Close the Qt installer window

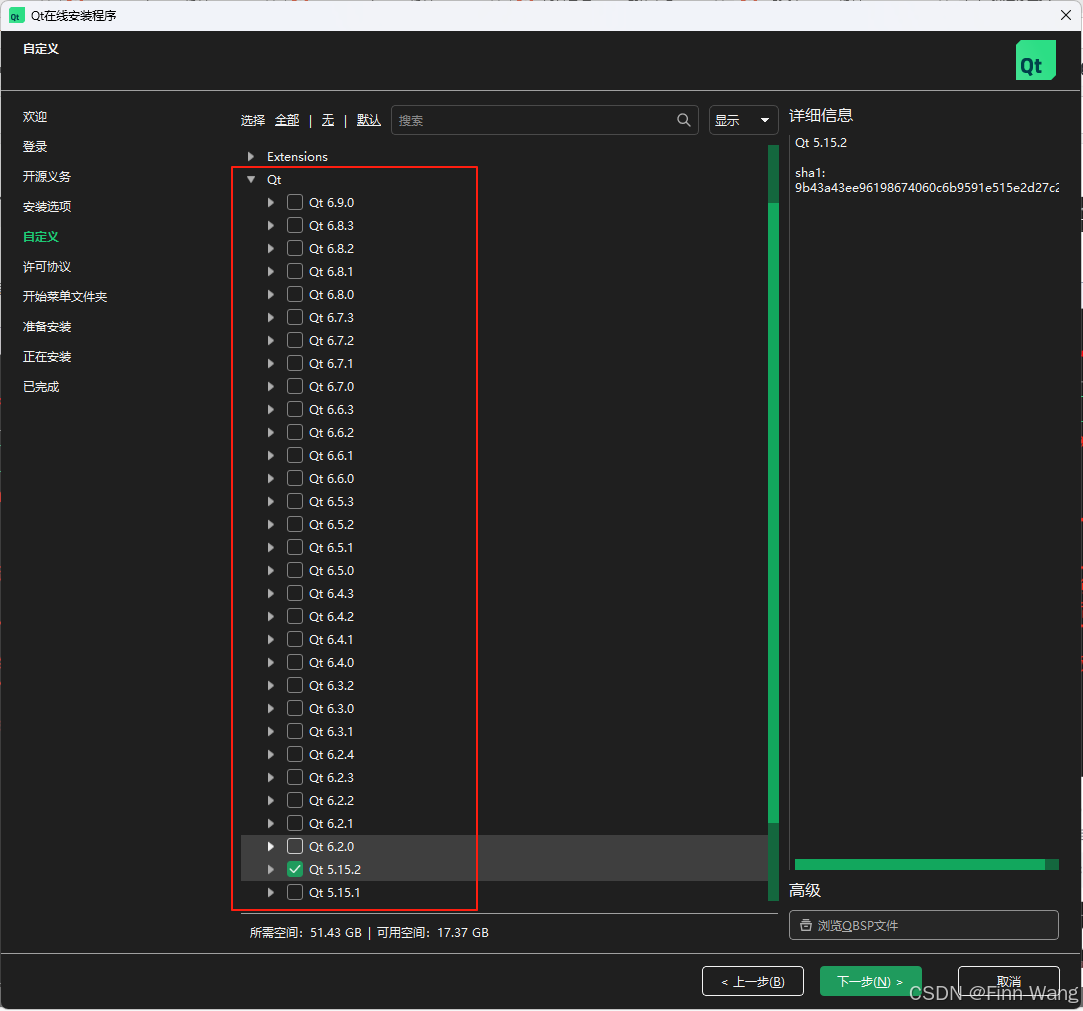tap(1066, 15)
